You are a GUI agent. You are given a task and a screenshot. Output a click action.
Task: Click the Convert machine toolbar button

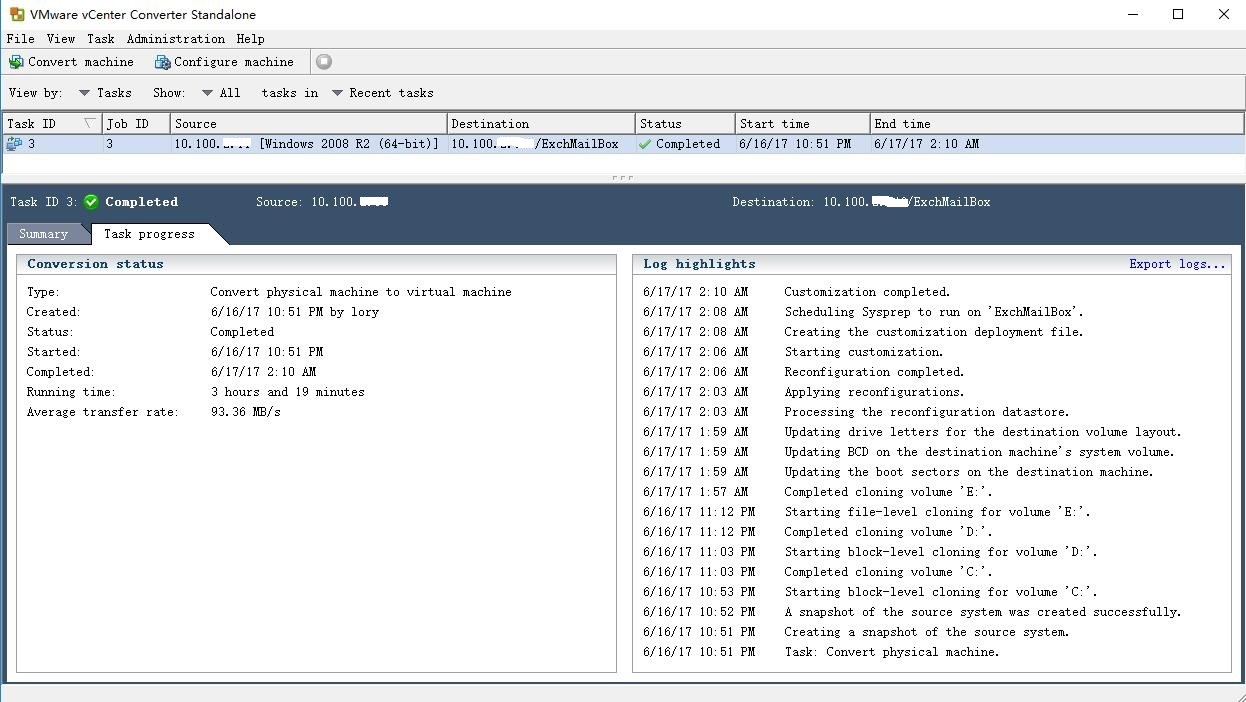(x=71, y=62)
